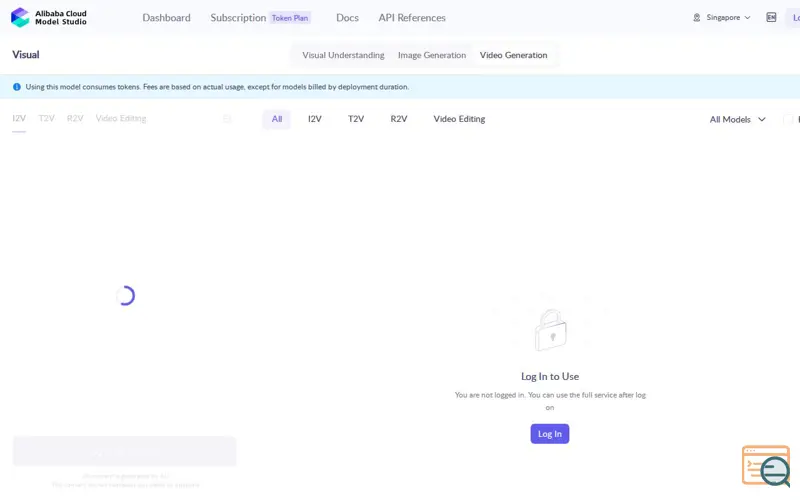Screen dimensions: 800x500
Task: Select the Video Generation tab
Action: [513, 55]
